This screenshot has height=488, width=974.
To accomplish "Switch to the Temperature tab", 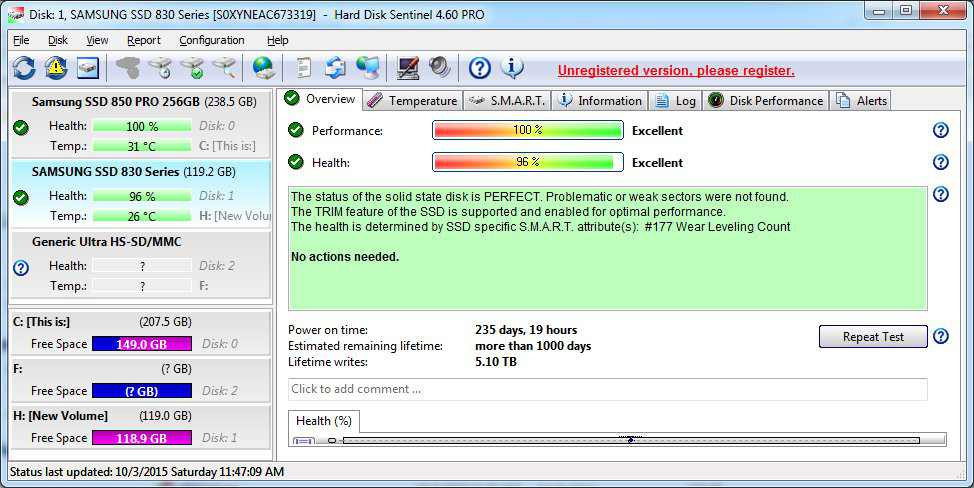I will click(412, 101).
